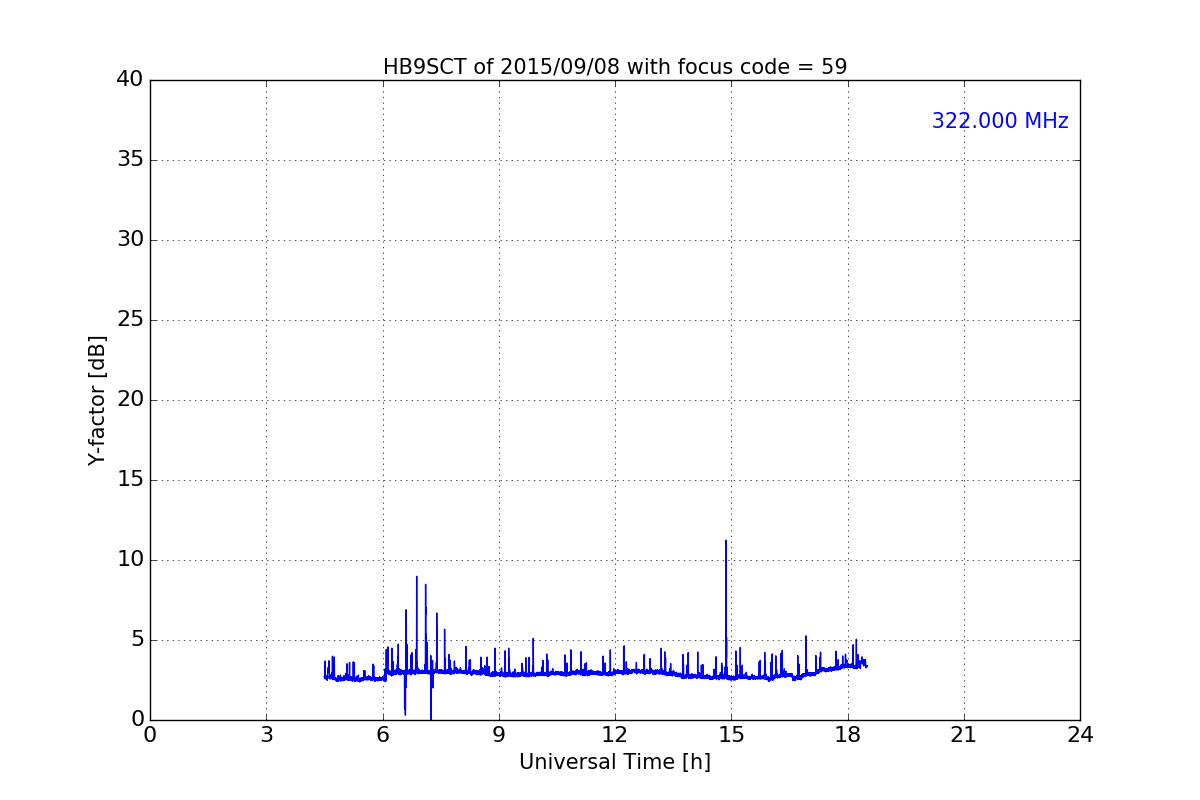1200x800 pixels.
Task: Pick the '24' tick on Universal Time axis
Action: (1080, 735)
